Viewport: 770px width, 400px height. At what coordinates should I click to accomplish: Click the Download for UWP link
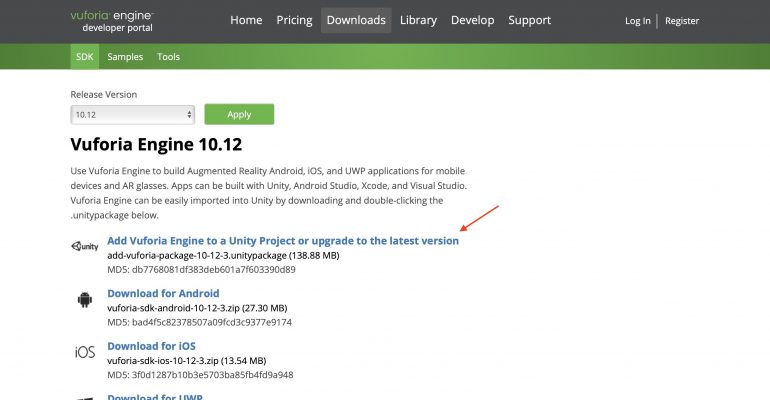tap(155, 396)
